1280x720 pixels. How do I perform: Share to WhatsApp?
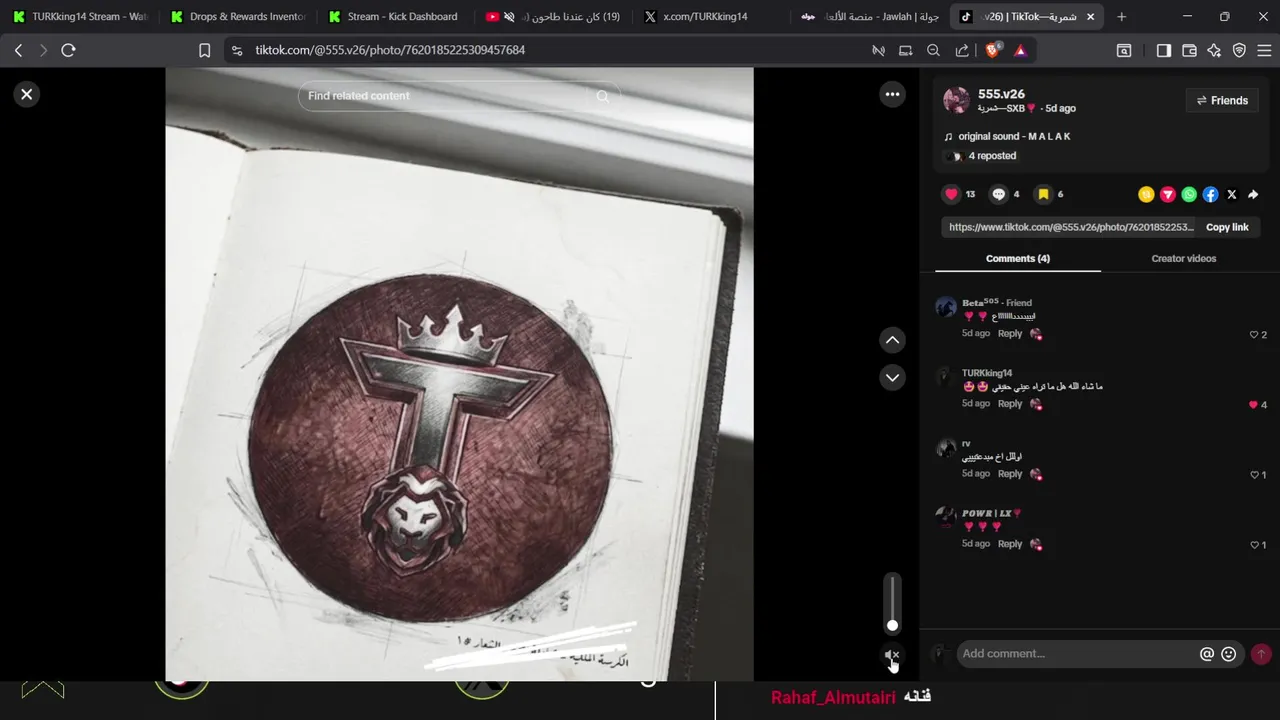click(1189, 195)
